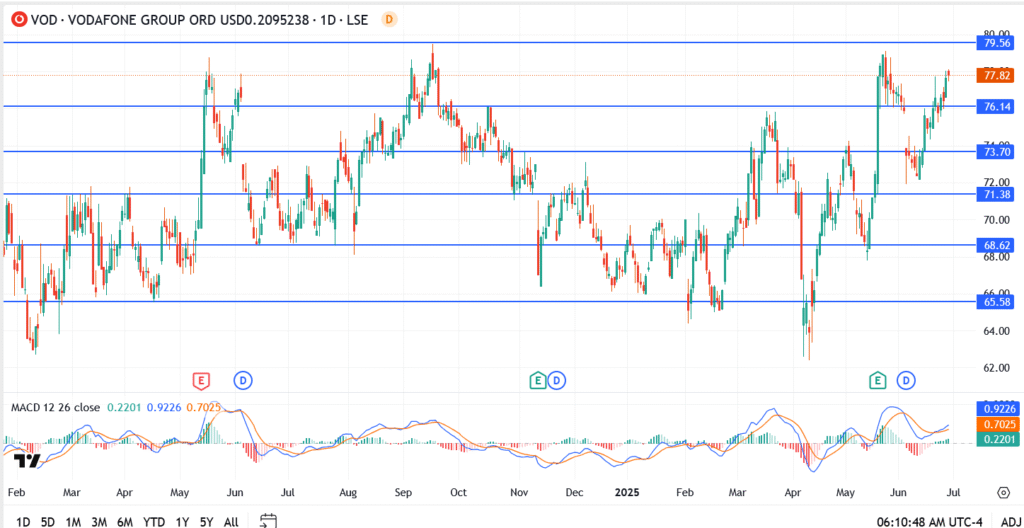Select the YTD time range
The image size is (1024, 528).
[154, 521]
